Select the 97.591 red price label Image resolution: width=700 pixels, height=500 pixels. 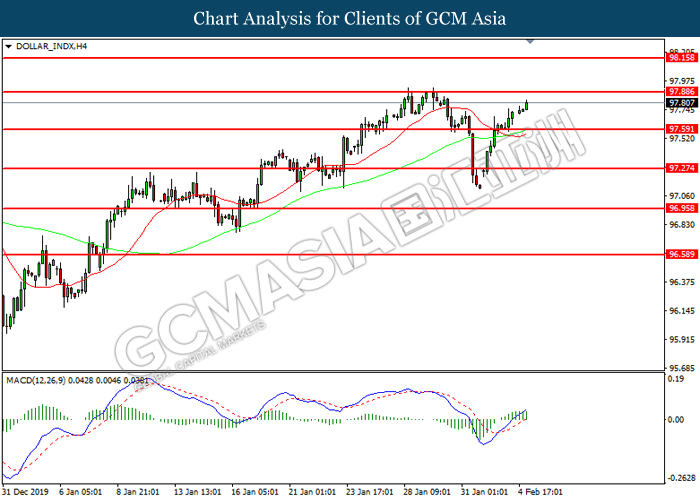coord(681,129)
